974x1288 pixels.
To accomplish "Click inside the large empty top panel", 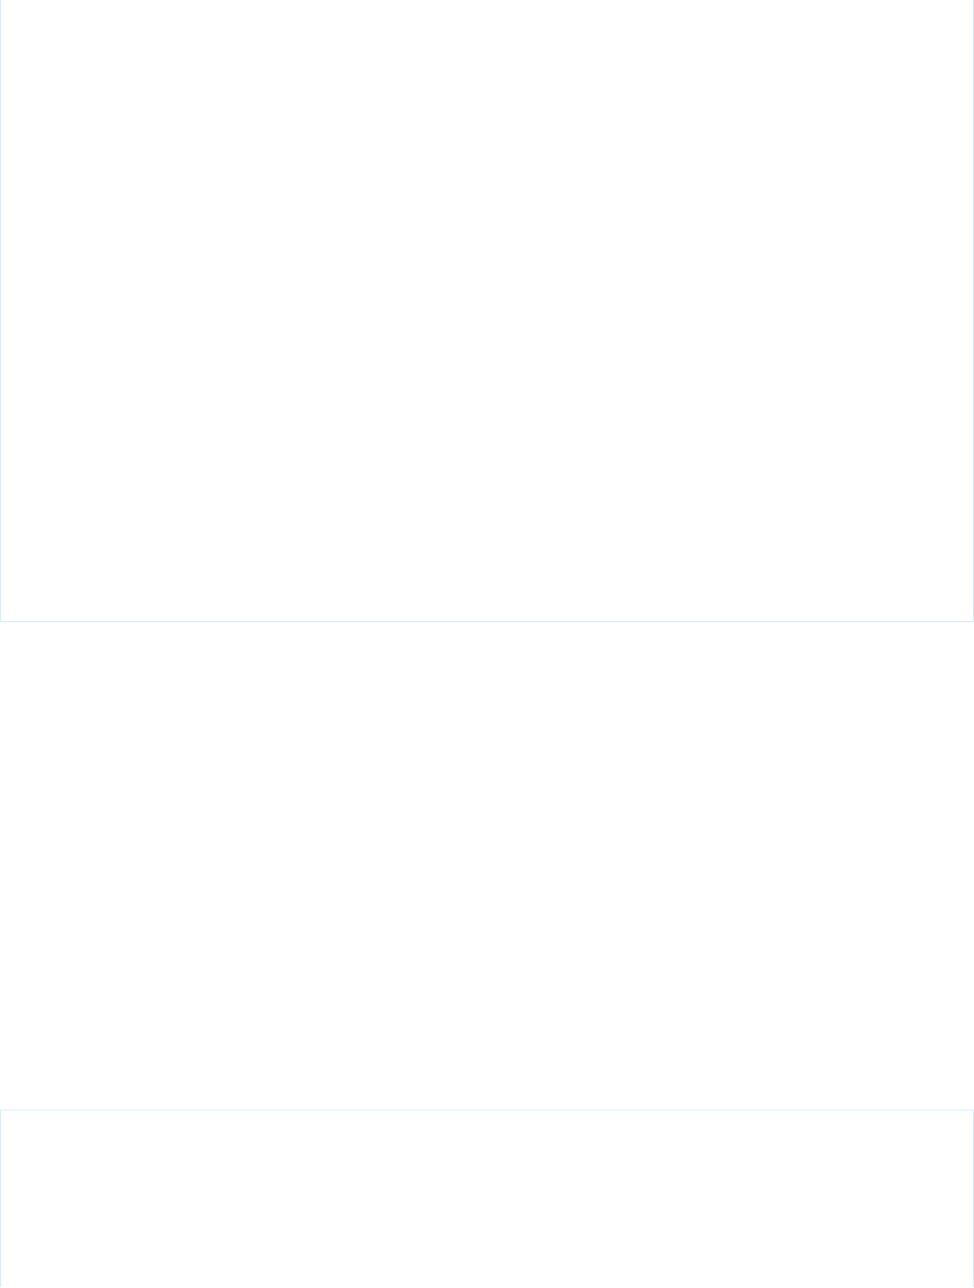I will (487, 310).
